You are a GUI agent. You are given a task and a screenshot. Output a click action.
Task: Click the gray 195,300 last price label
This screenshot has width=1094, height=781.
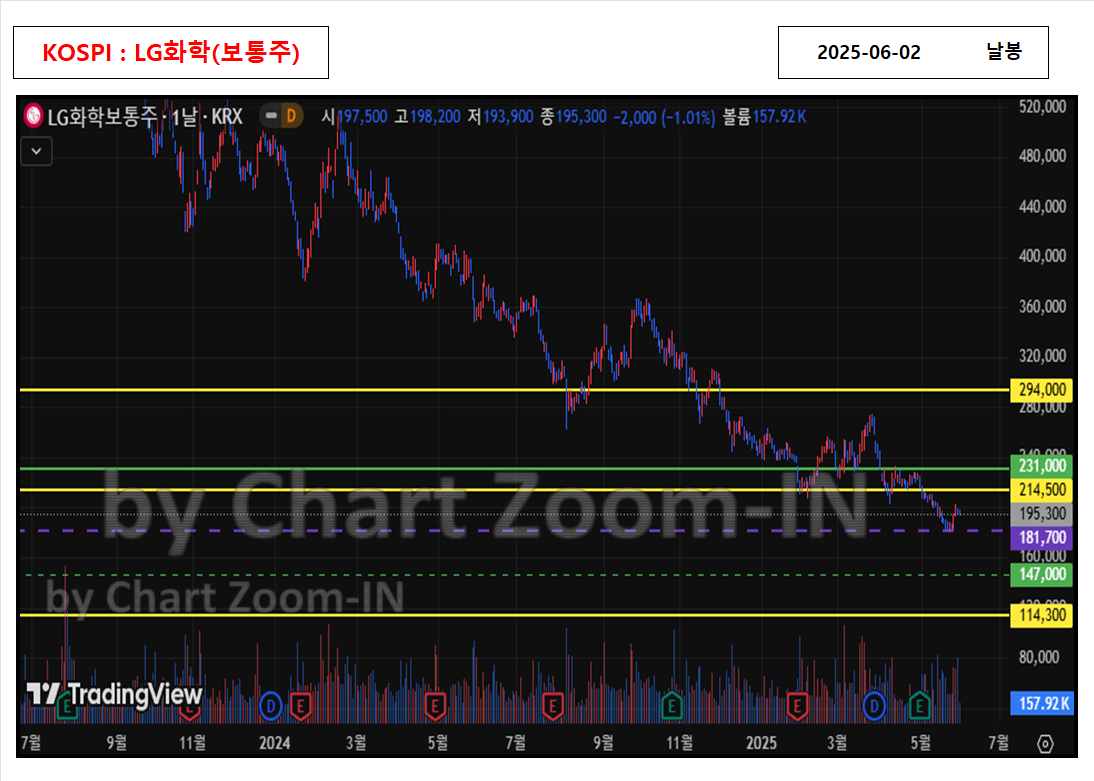[x=1042, y=514]
